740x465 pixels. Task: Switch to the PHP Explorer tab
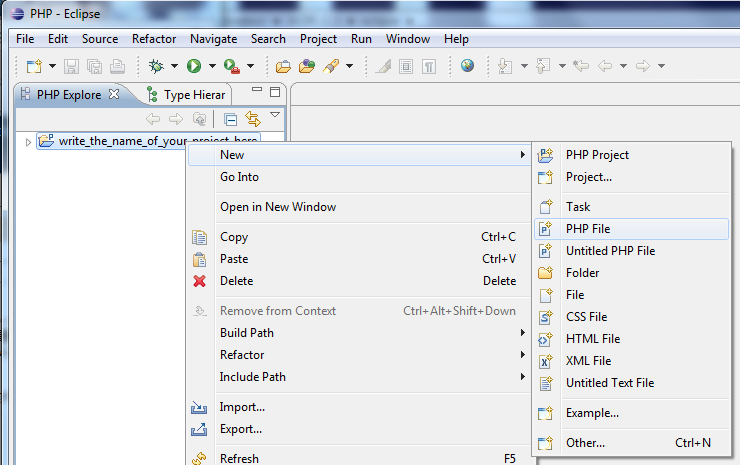pos(69,95)
